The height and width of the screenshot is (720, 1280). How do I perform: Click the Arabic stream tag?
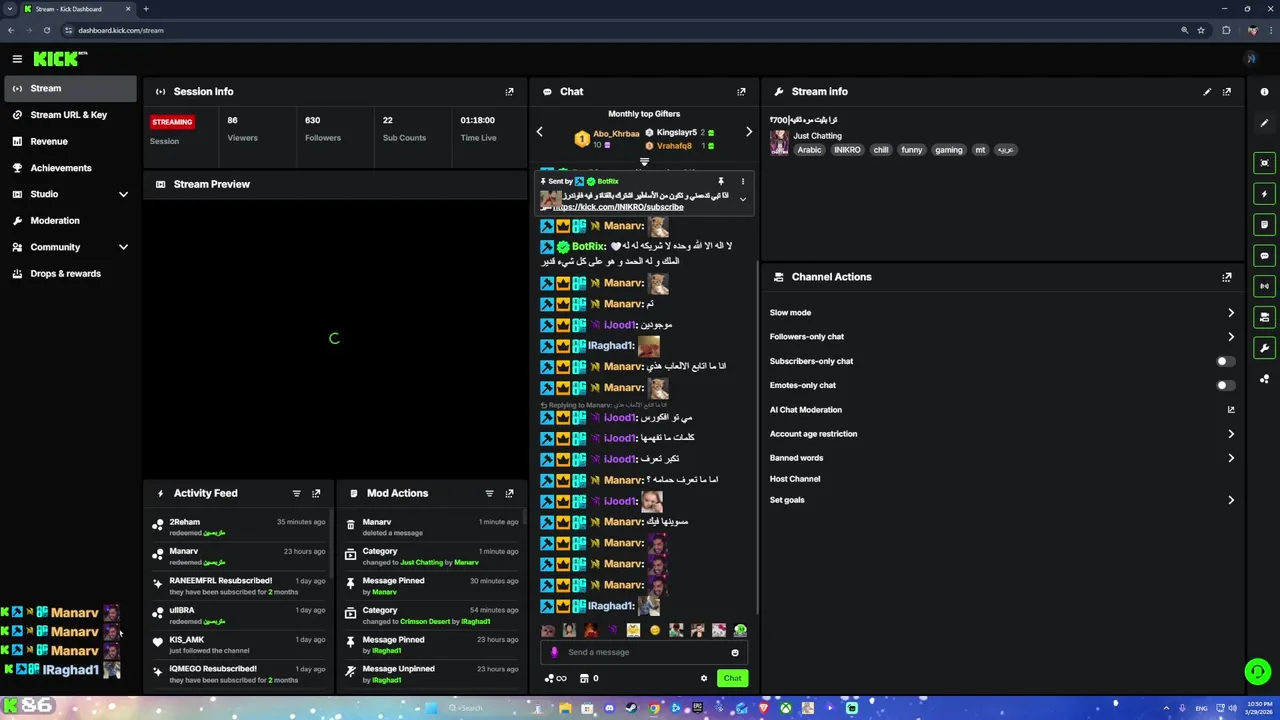pos(809,150)
